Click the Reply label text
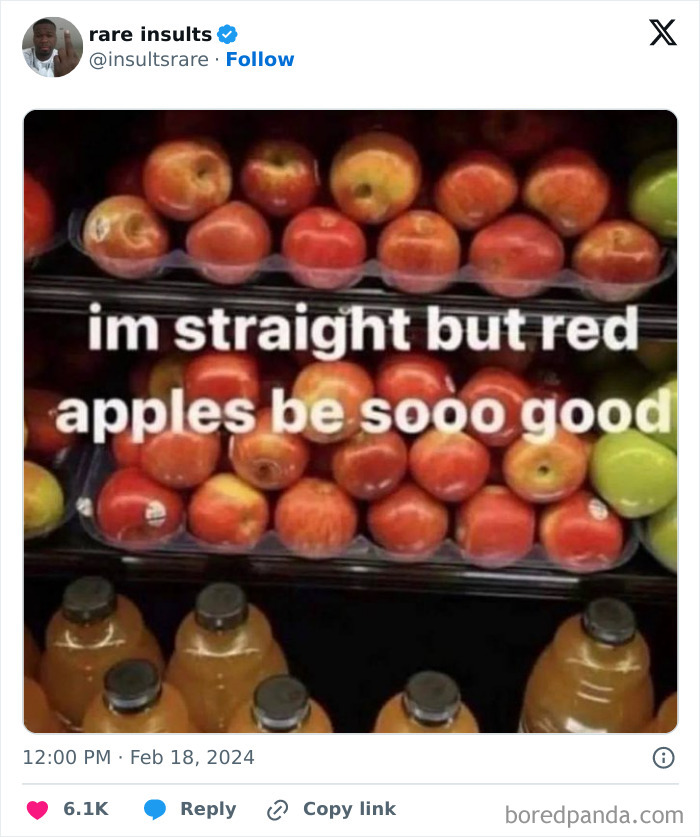Image resolution: width=700 pixels, height=837 pixels. 206,808
